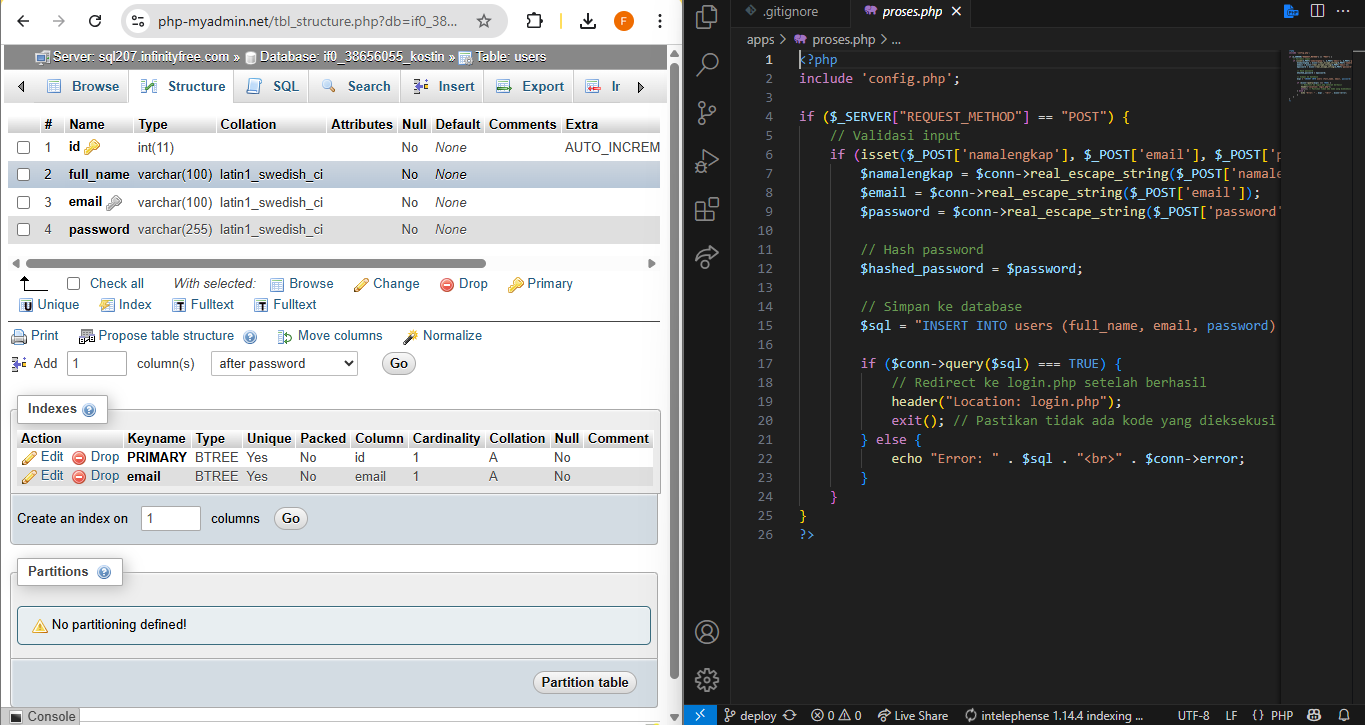Click the browser back arrow
1365x725 pixels.
pos(25,20)
